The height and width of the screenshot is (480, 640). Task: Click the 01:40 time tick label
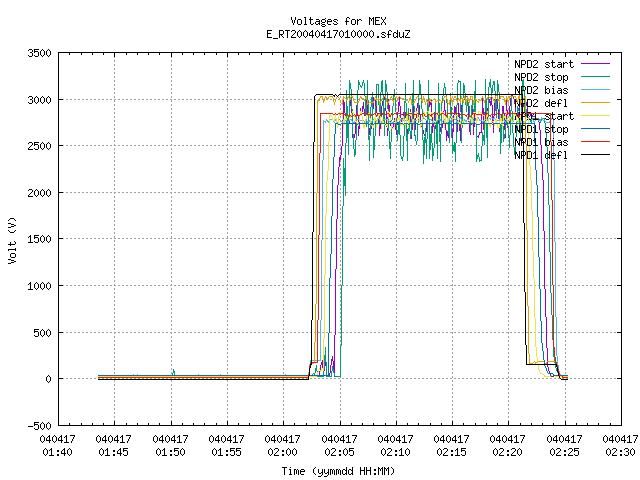coord(58,452)
